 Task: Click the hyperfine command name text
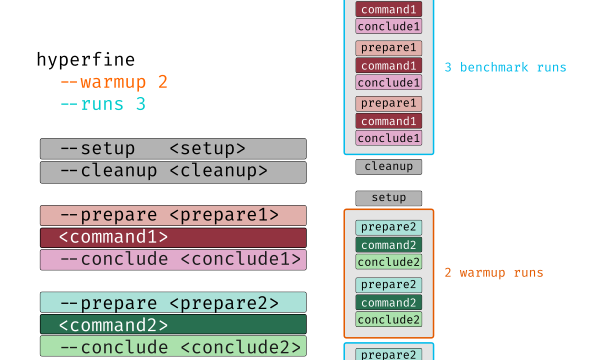point(86,60)
